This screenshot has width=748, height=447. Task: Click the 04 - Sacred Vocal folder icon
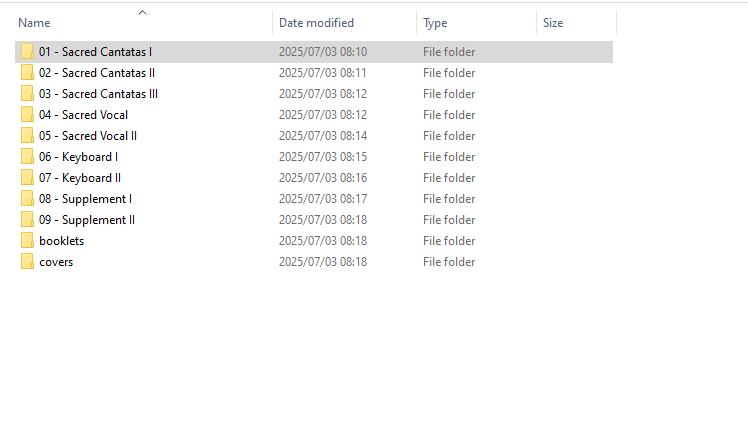pos(27,115)
